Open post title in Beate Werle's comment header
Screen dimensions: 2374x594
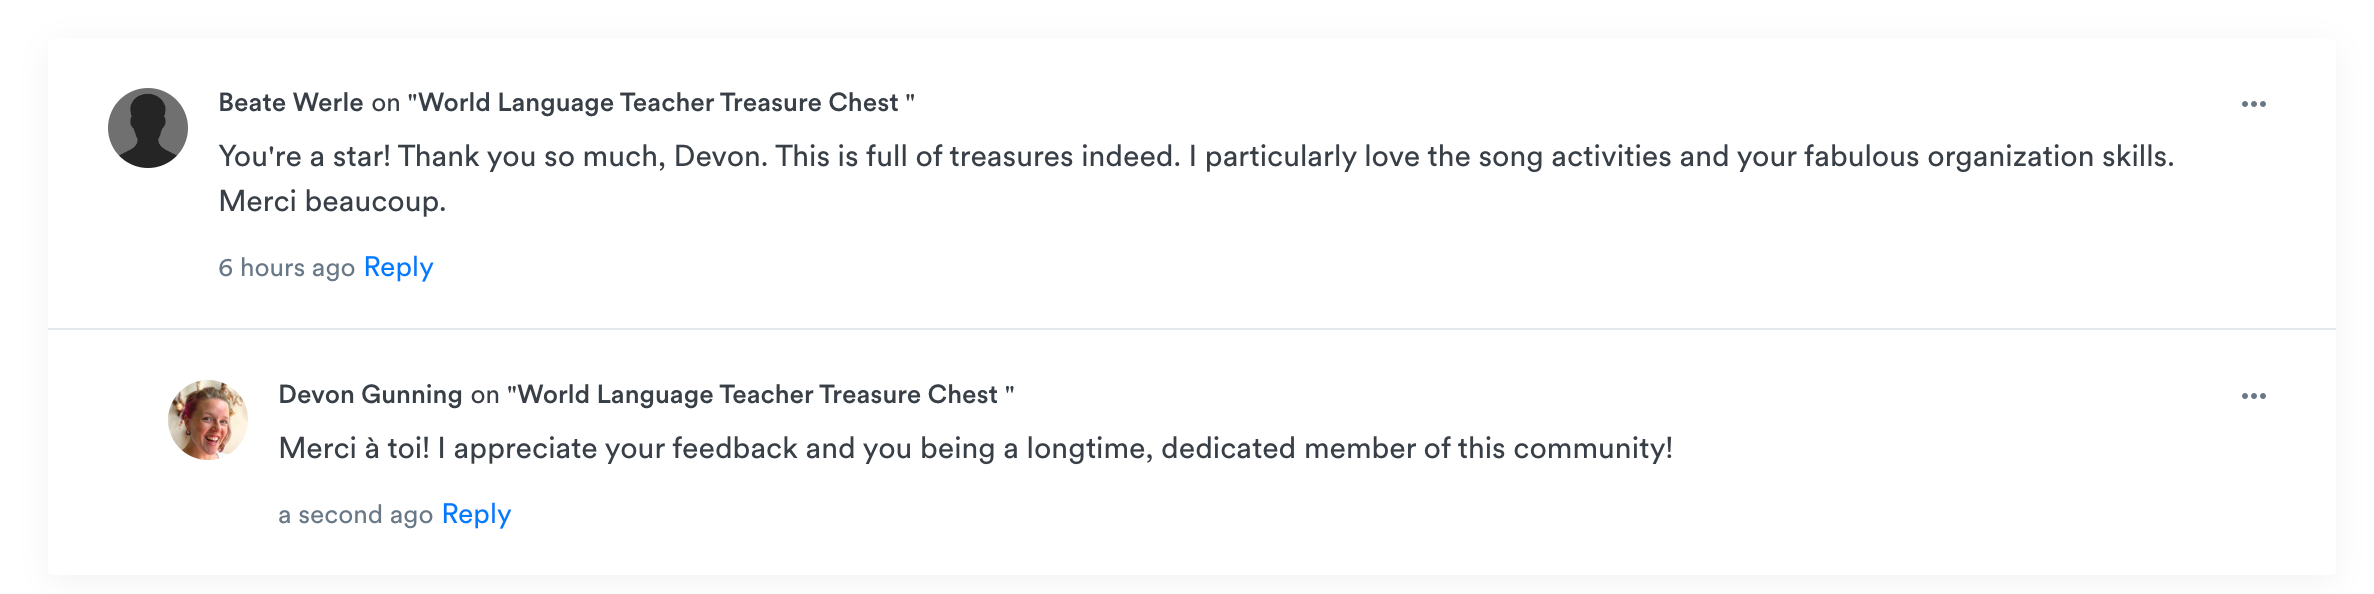click(660, 103)
